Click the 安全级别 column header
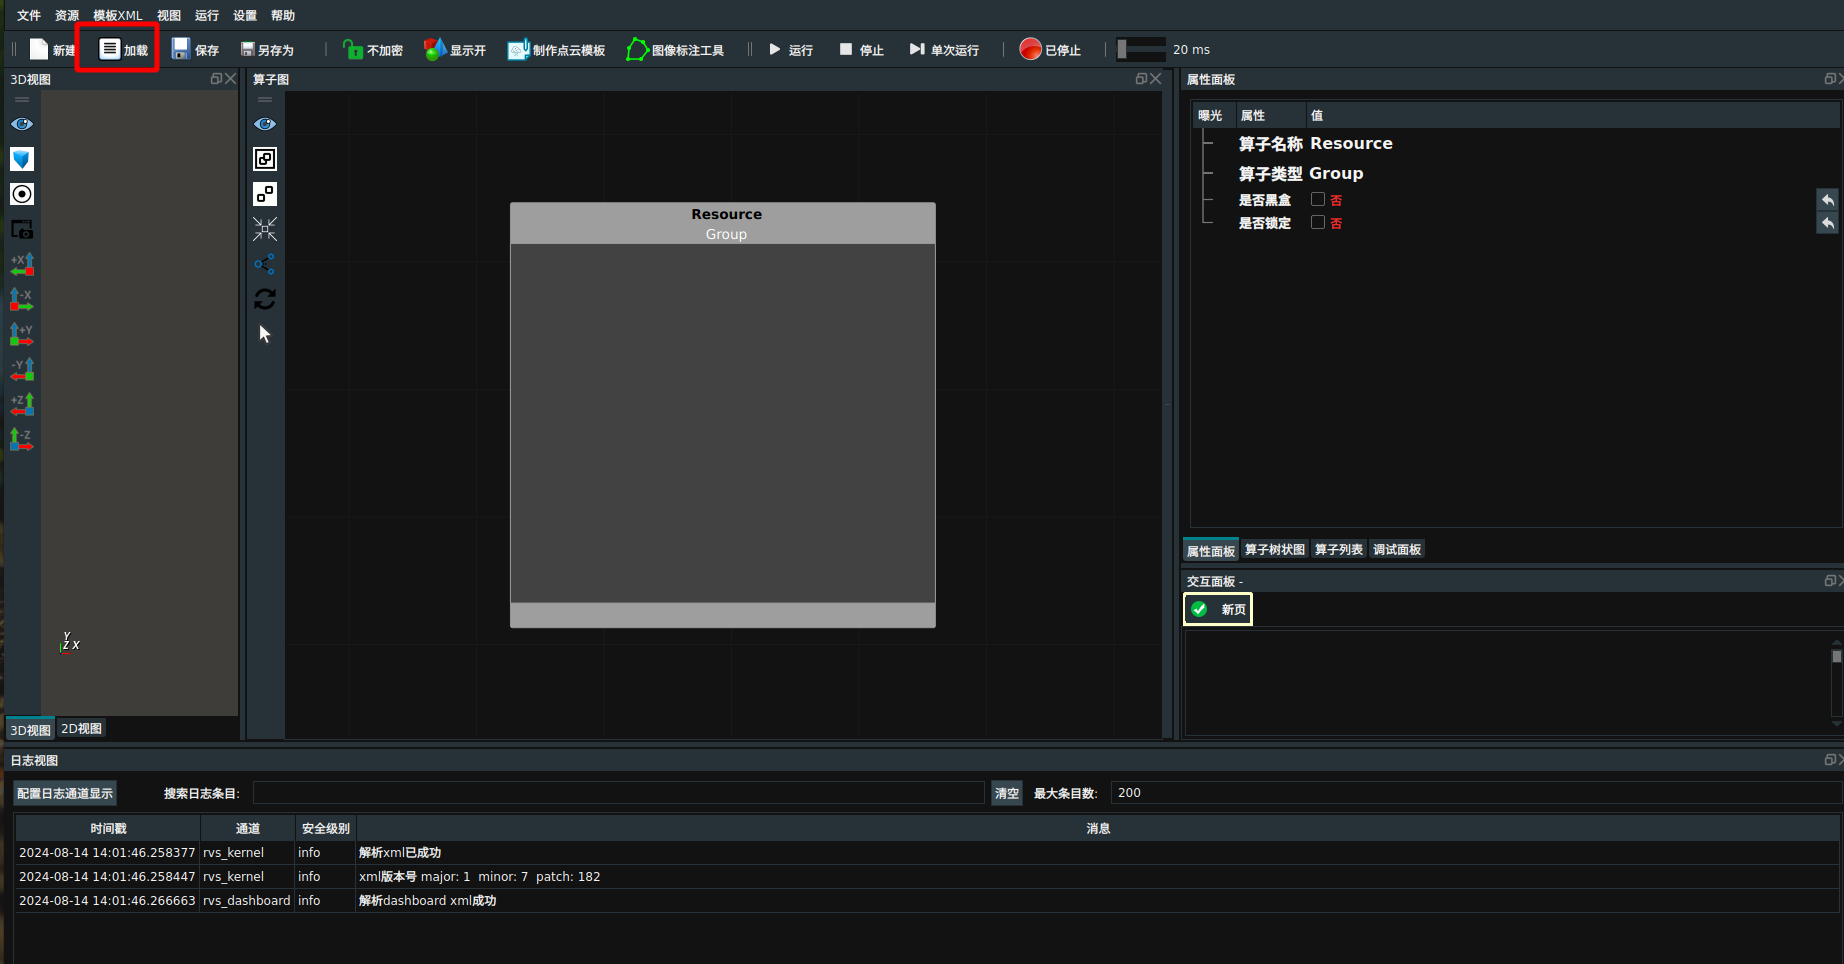The height and width of the screenshot is (964, 1844). (326, 828)
